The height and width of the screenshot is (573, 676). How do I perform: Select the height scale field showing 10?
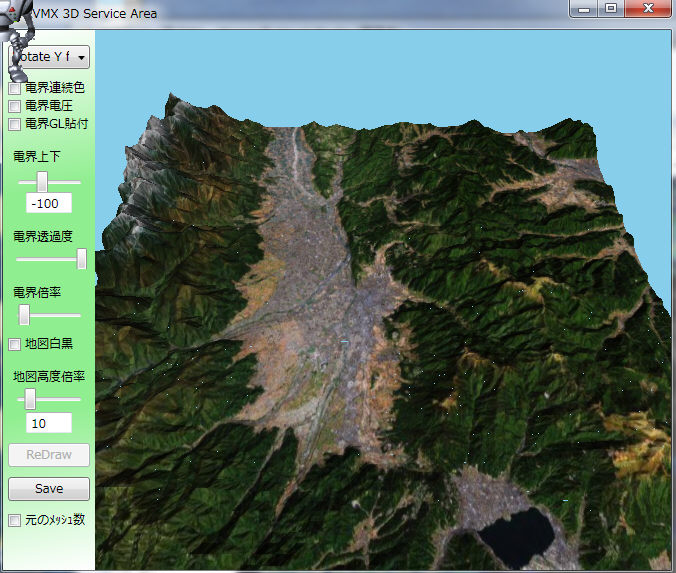click(49, 423)
